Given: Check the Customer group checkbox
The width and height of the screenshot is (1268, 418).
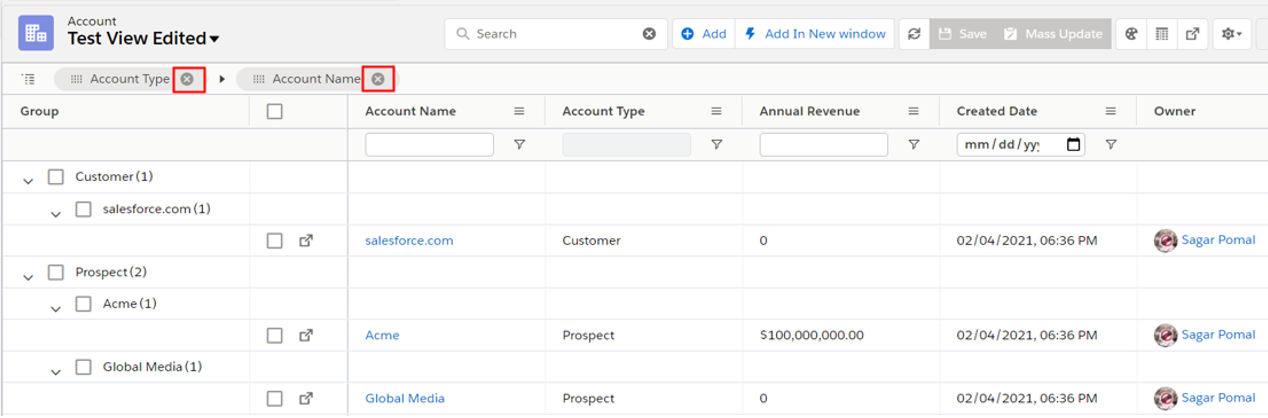Looking at the screenshot, I should coord(56,177).
